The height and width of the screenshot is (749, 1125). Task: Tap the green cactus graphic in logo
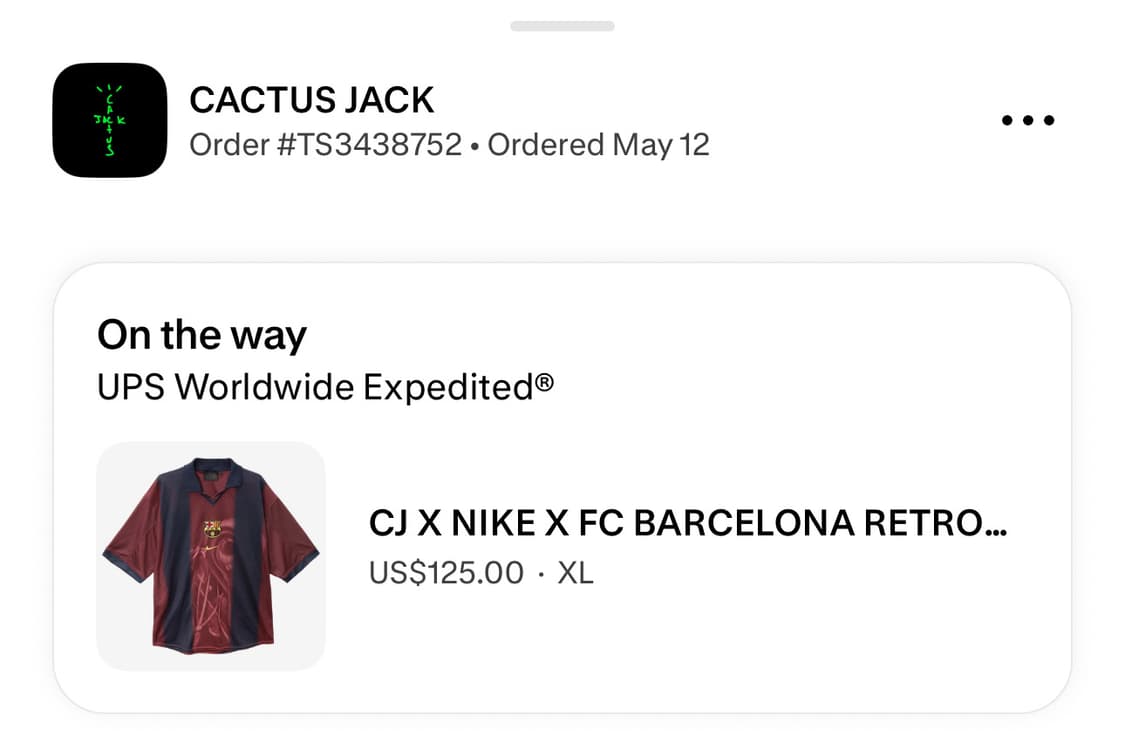click(110, 120)
